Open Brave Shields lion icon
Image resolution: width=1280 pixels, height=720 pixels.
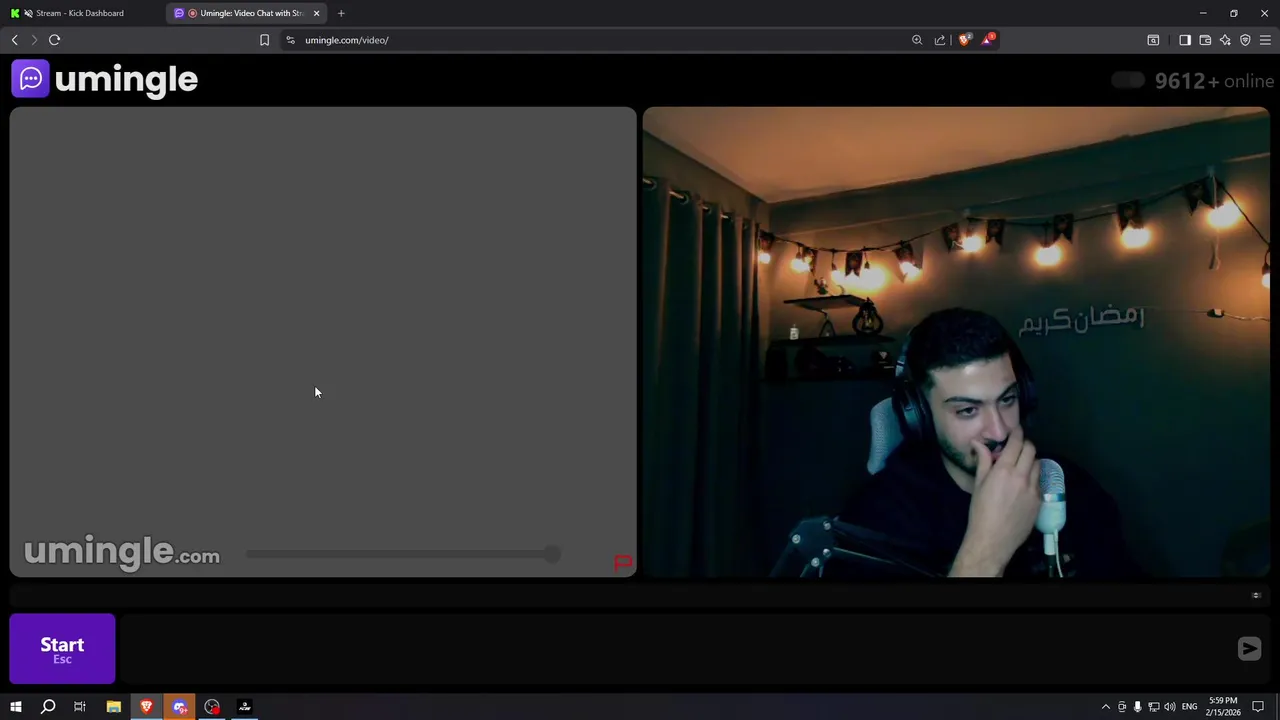965,40
